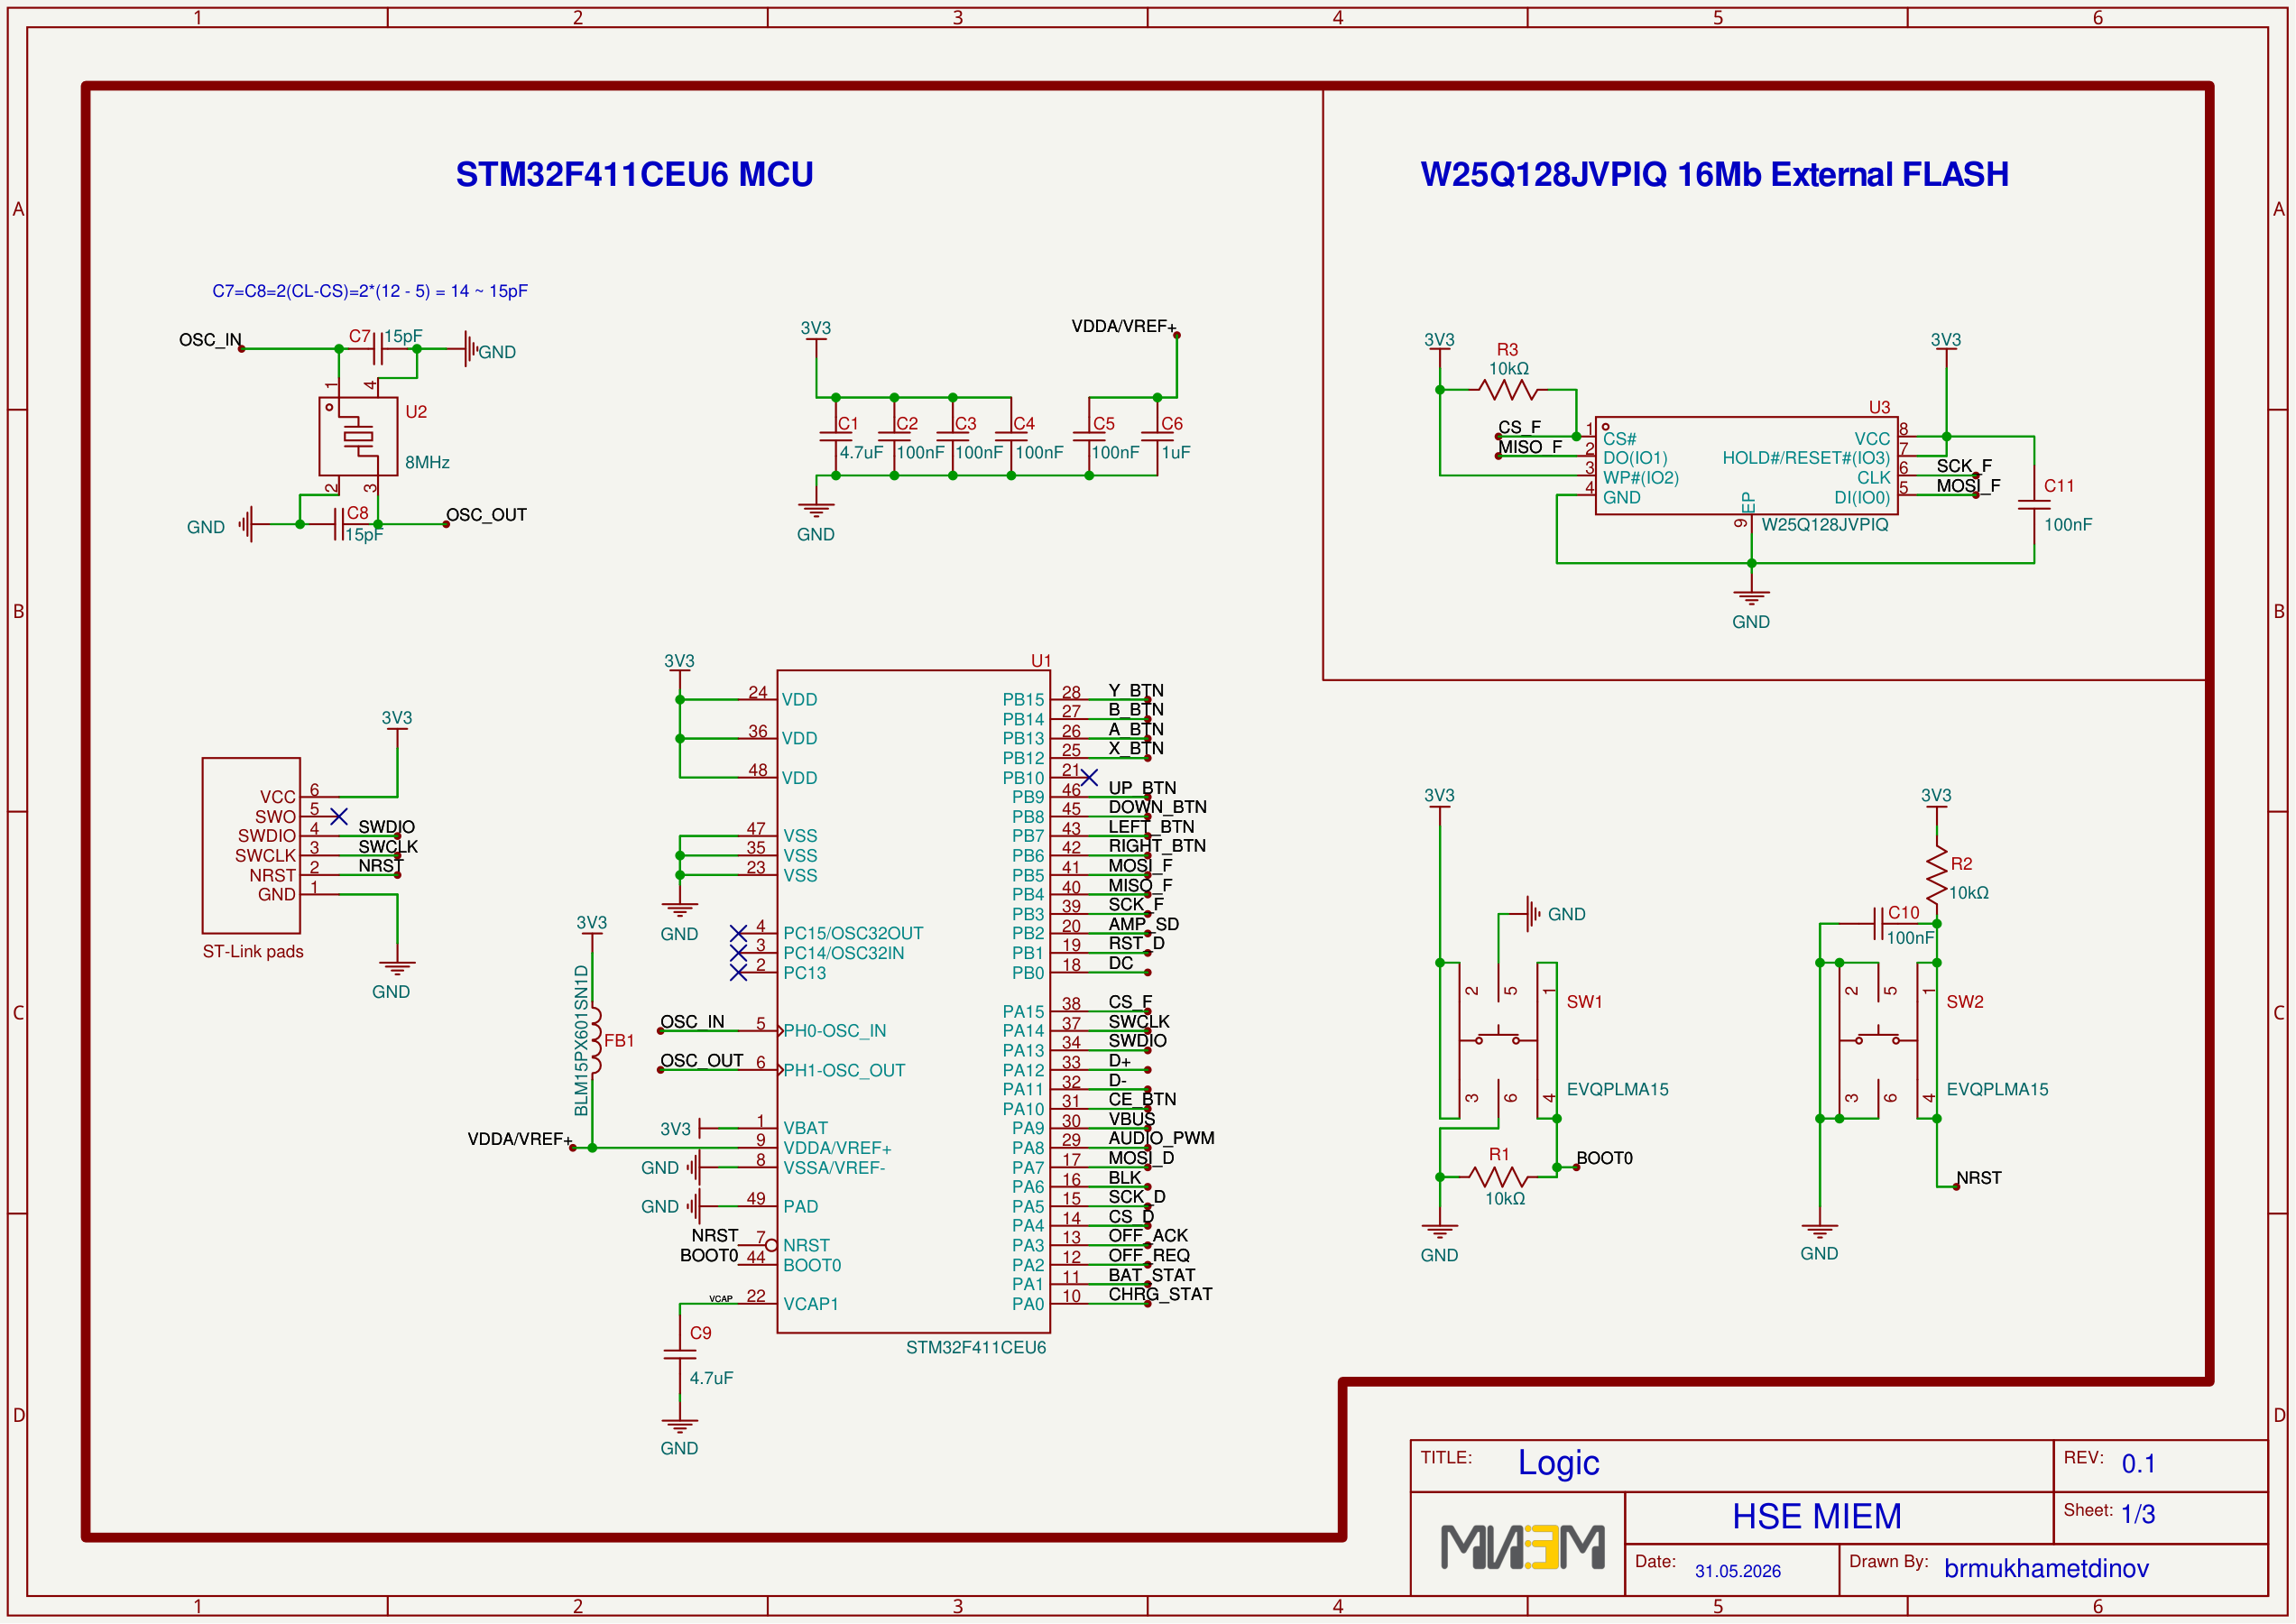2296x1624 pixels.
Task: Select capacitor C11 100nF near flash
Action: click(2034, 504)
